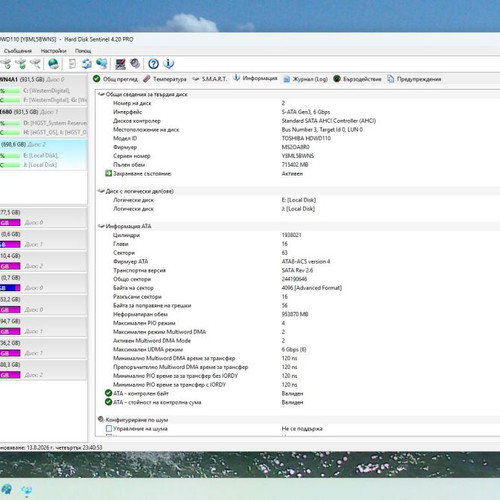Select the 10,4 GB partition usage bar
500x500 pixels.
[x=10, y=266]
